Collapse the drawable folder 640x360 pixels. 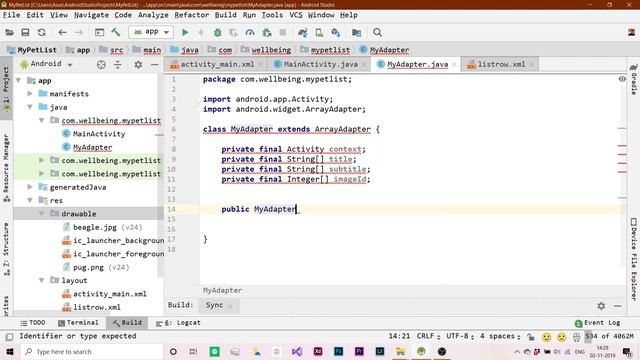coord(42,213)
